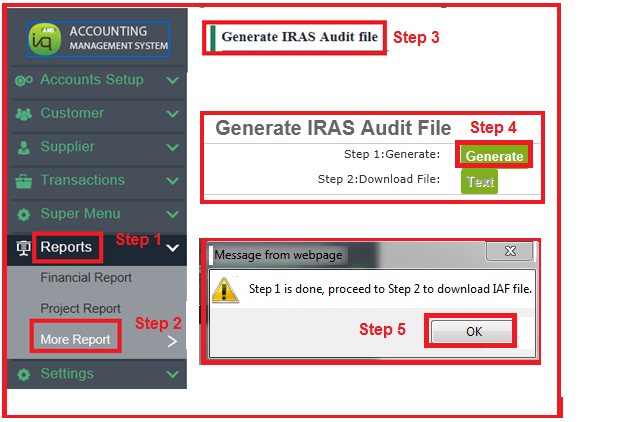Click the Super Menu gear icon
Screen dimensions: 630x422
point(25,215)
